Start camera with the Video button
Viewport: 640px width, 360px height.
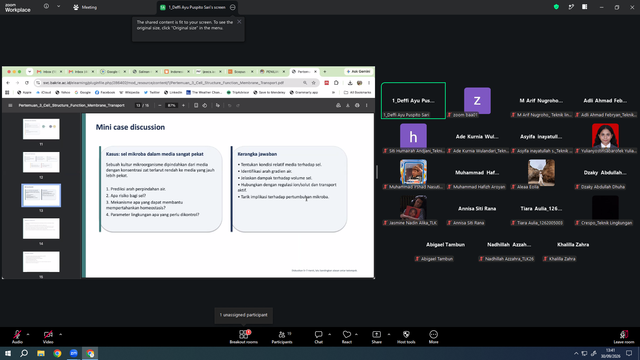coord(48,337)
